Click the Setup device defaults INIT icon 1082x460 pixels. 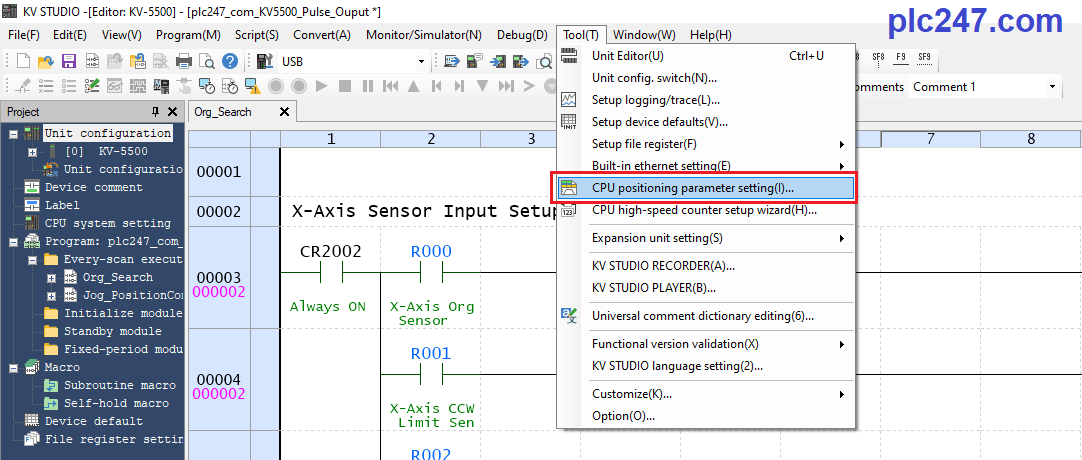coord(569,122)
